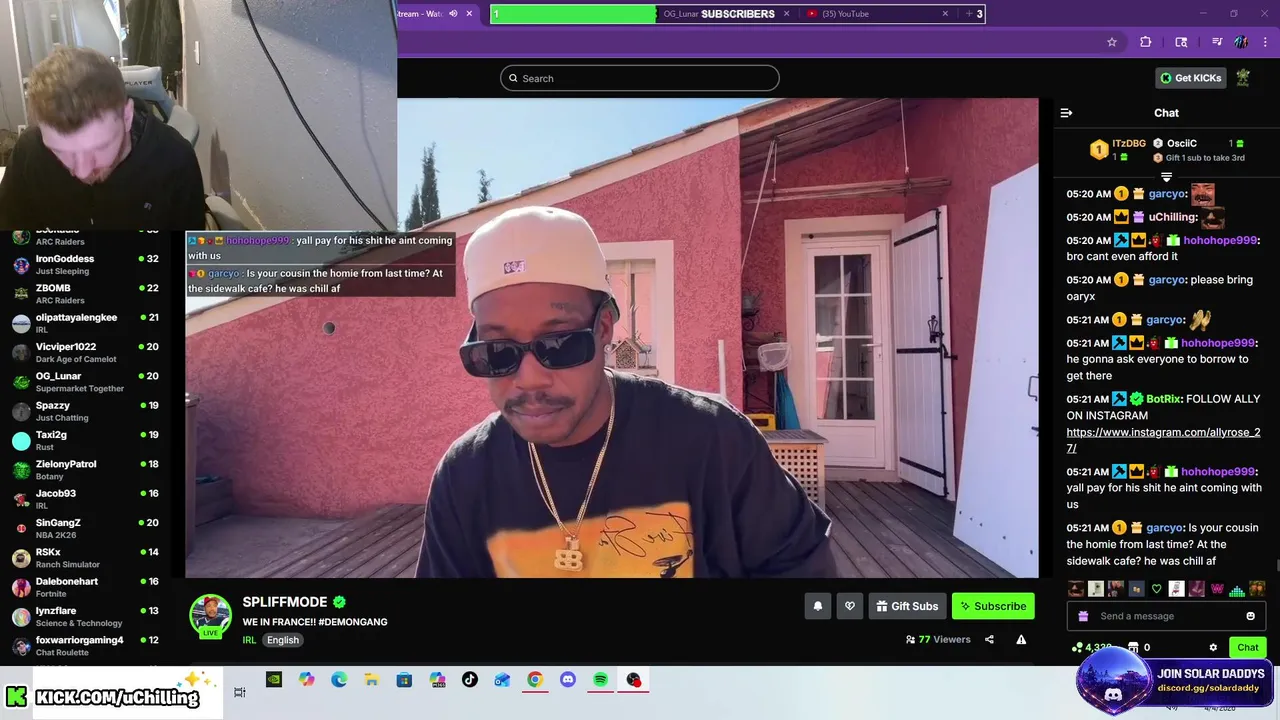Click the pink W emote in emote row
Image resolution: width=1280 pixels, height=720 pixels.
(1217, 589)
